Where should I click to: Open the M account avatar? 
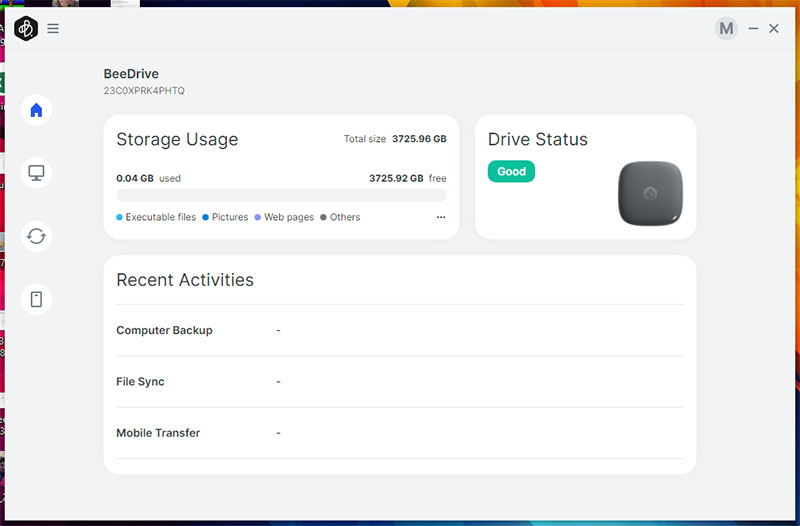[726, 29]
